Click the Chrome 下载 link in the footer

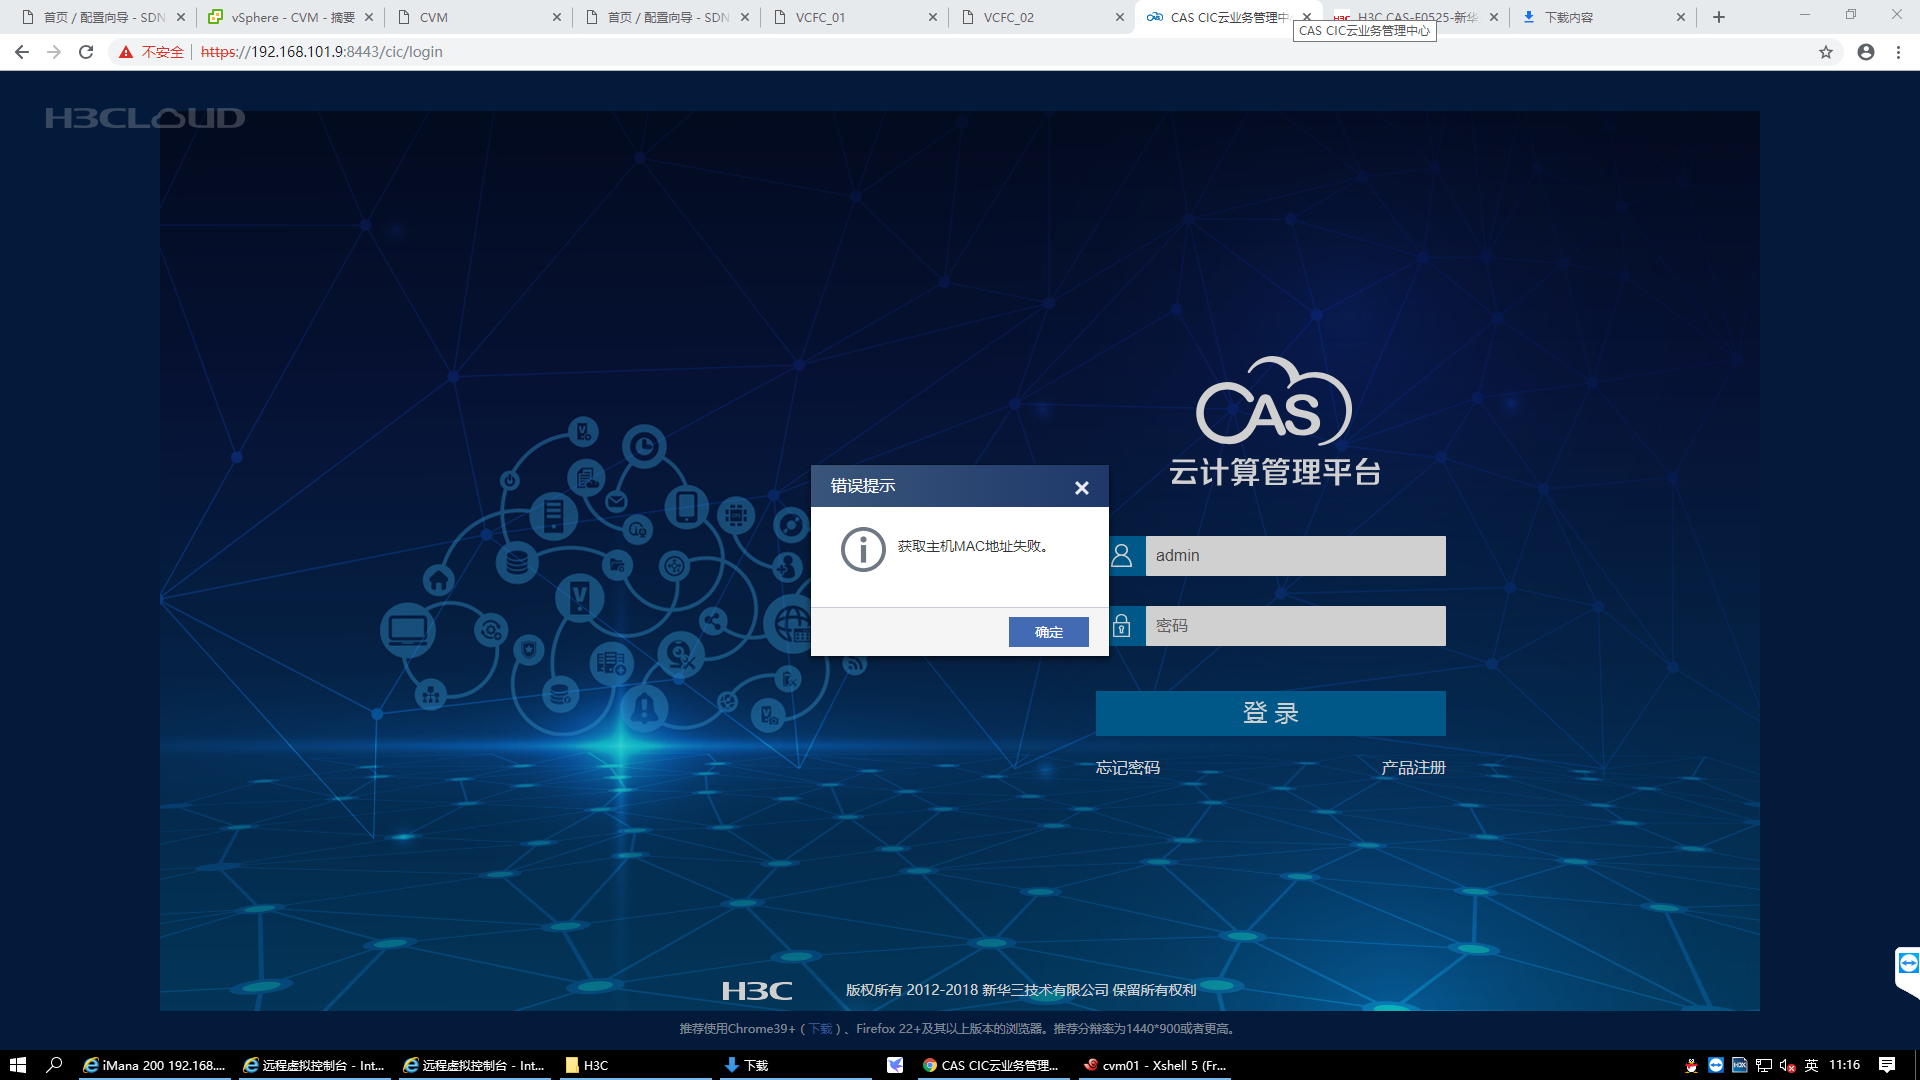pyautogui.click(x=820, y=1029)
